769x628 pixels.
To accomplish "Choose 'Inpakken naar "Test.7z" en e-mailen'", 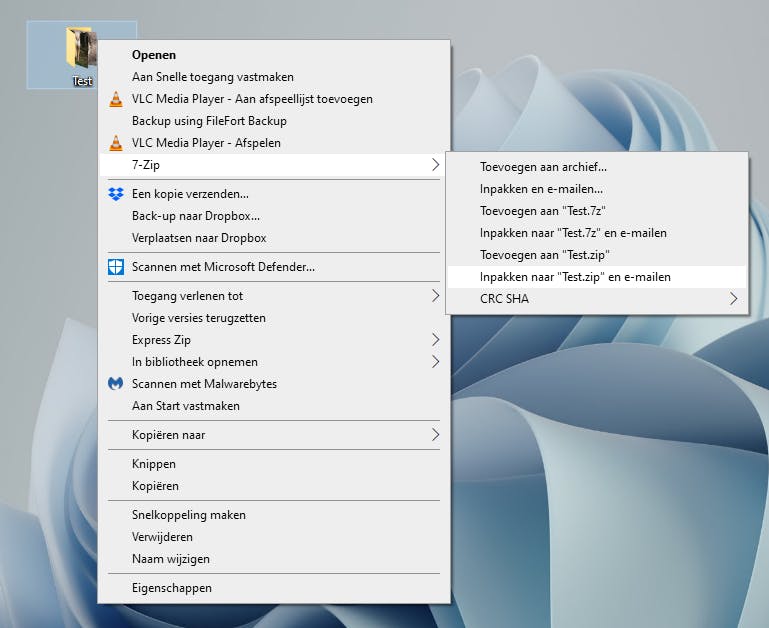I will click(x=597, y=233).
